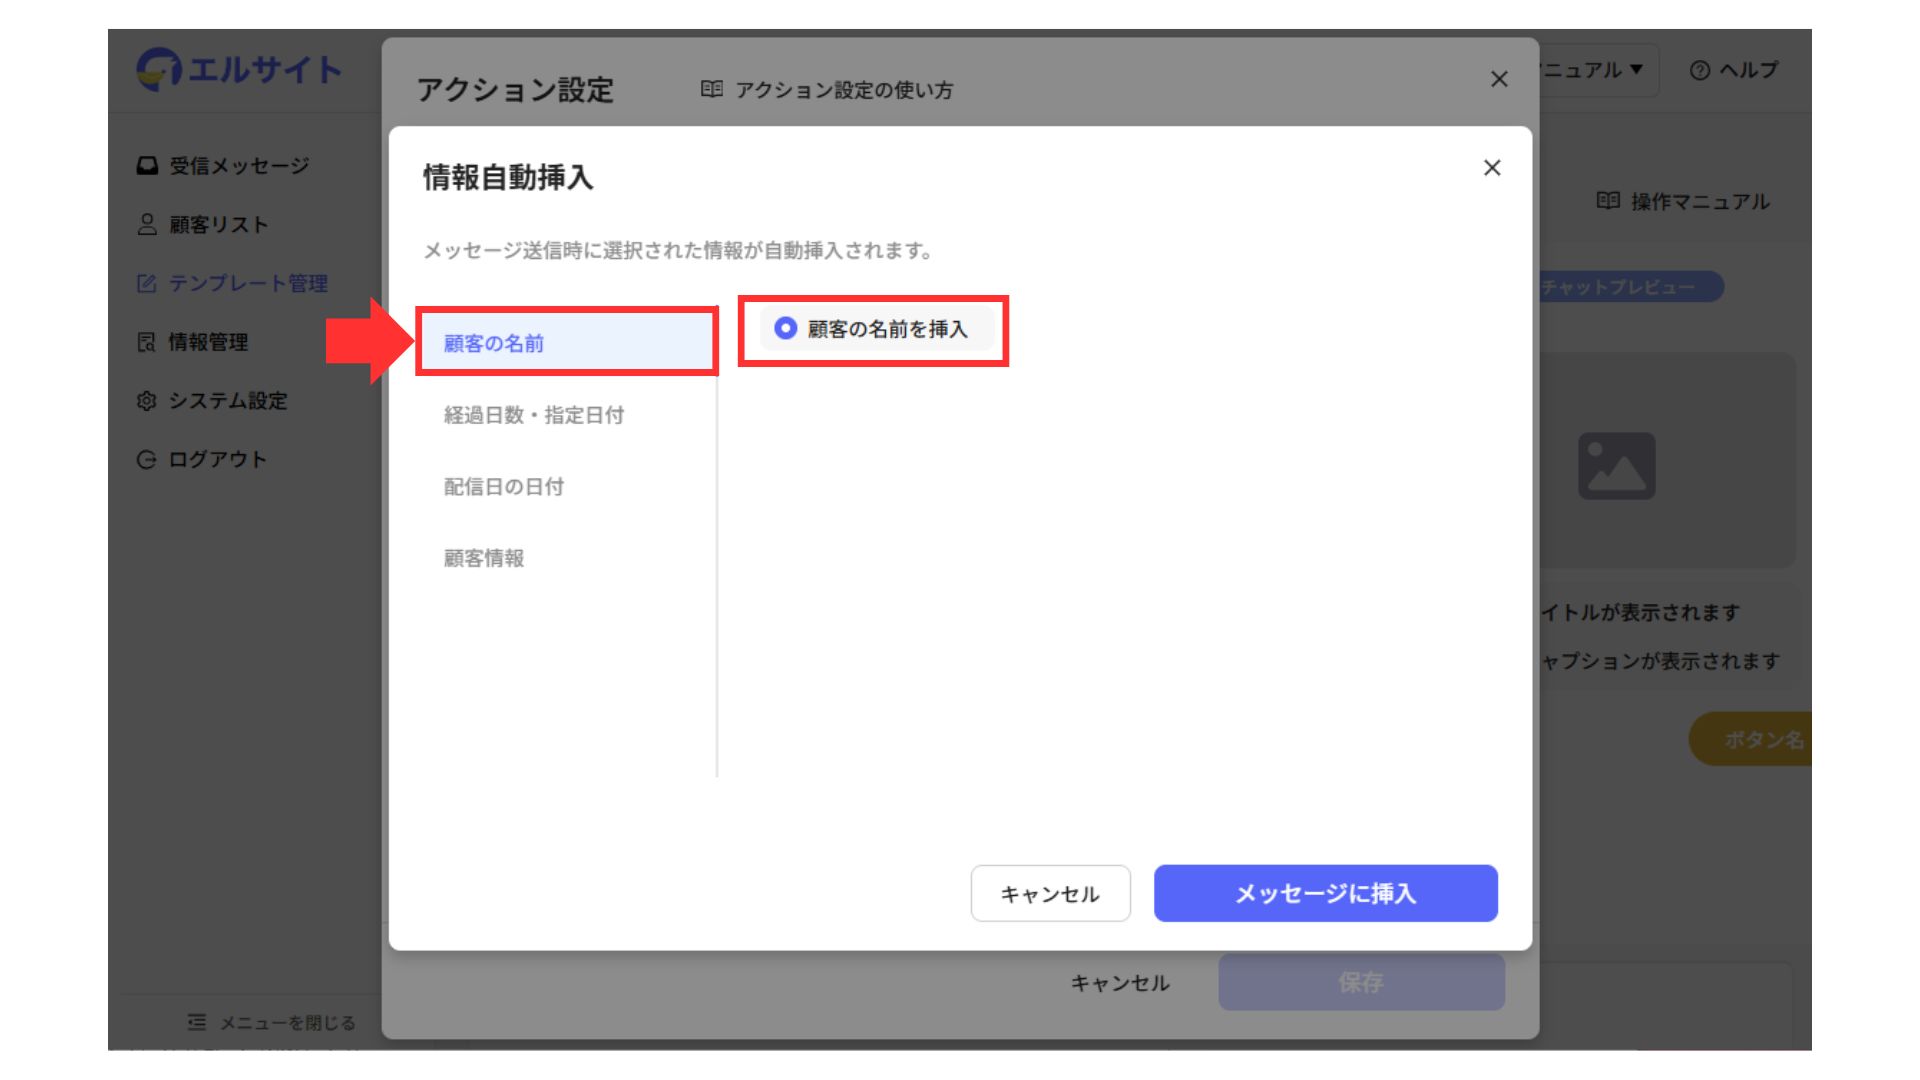The width and height of the screenshot is (1920, 1080).
Task: Click メッセージに挿入 button
Action: (1325, 893)
